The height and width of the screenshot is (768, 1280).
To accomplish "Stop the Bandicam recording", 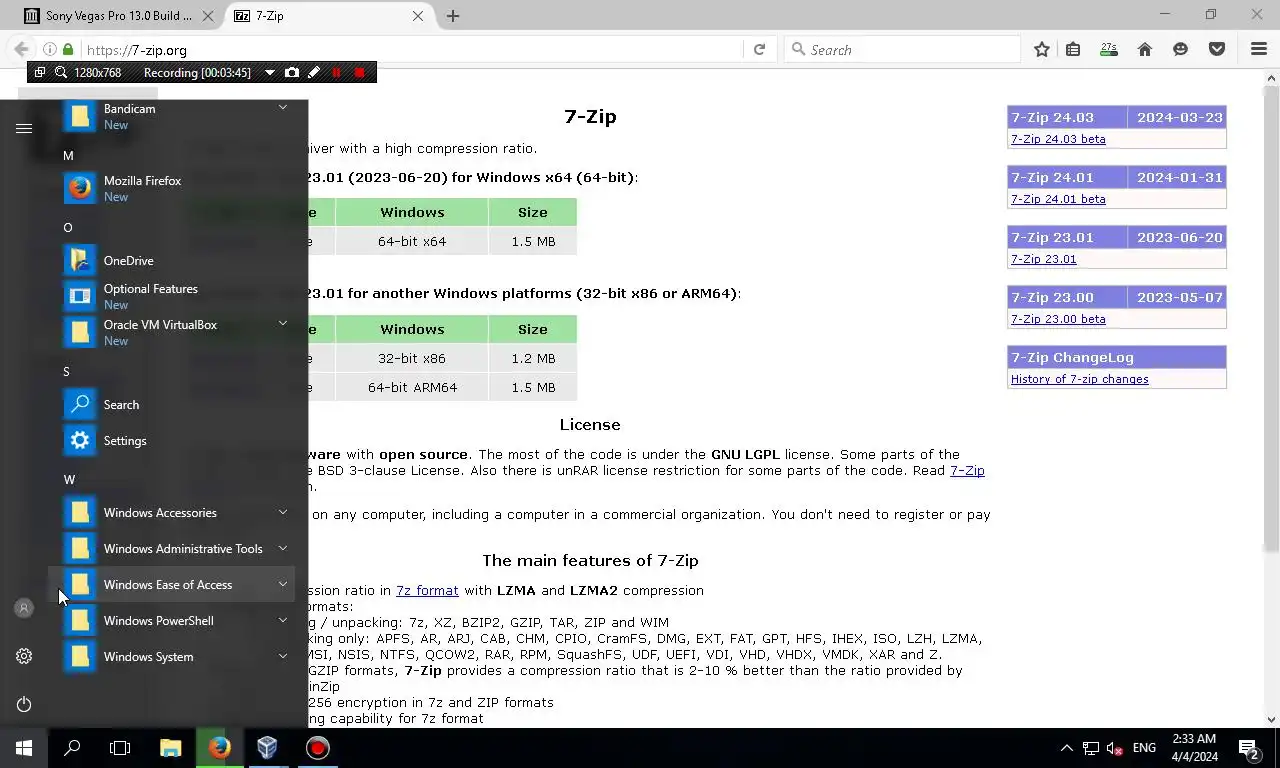I will (360, 72).
